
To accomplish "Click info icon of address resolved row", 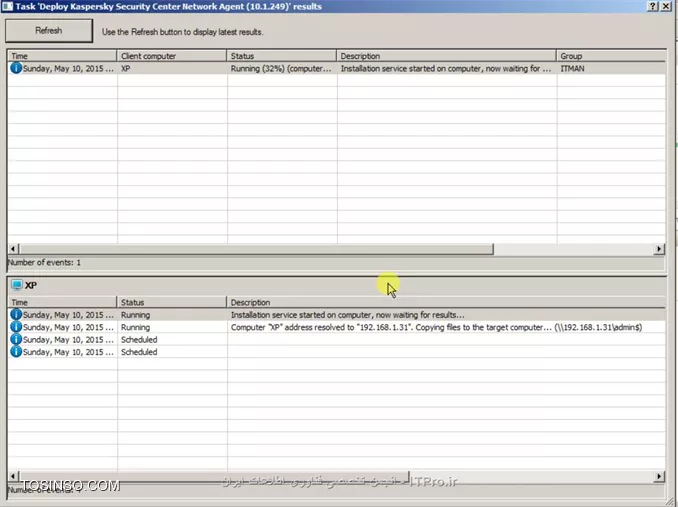I will pyautogui.click(x=16, y=327).
